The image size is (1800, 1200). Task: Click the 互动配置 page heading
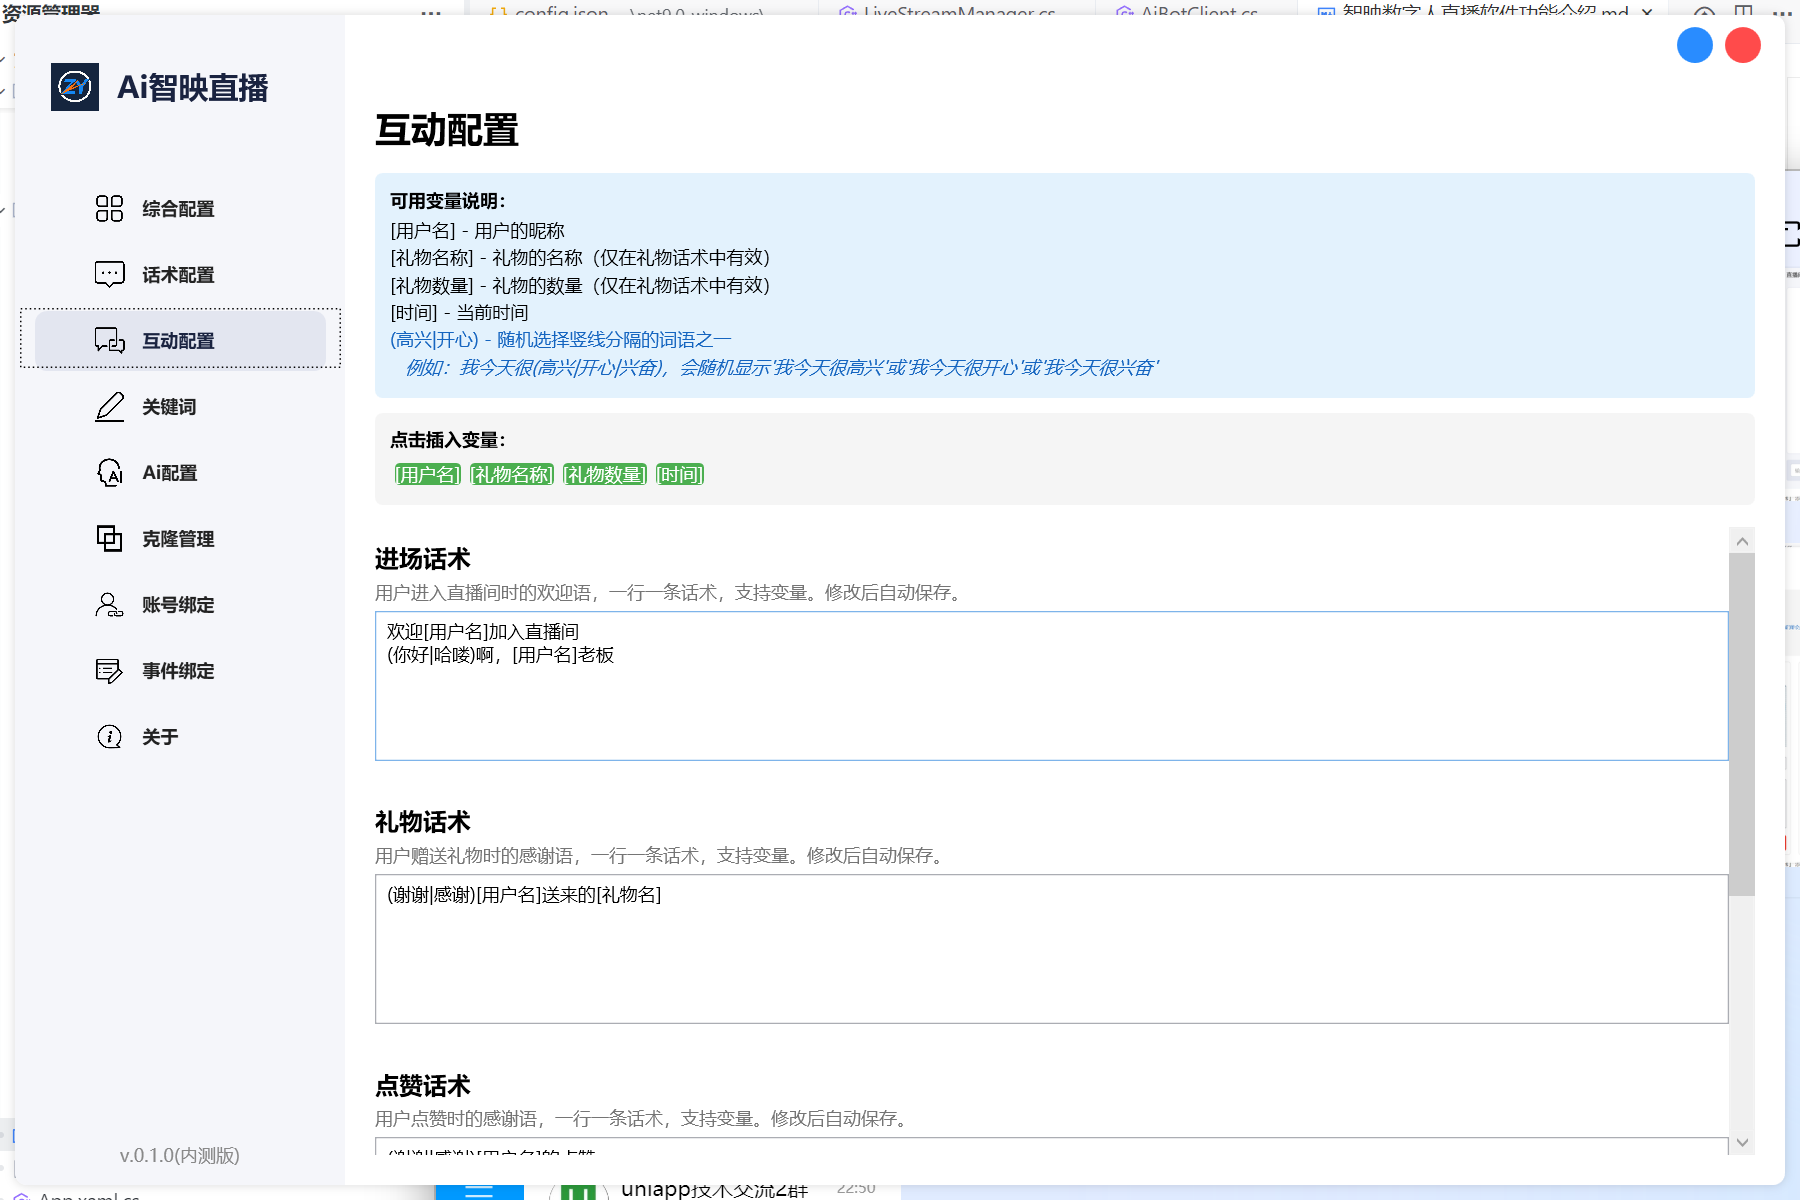click(x=447, y=130)
